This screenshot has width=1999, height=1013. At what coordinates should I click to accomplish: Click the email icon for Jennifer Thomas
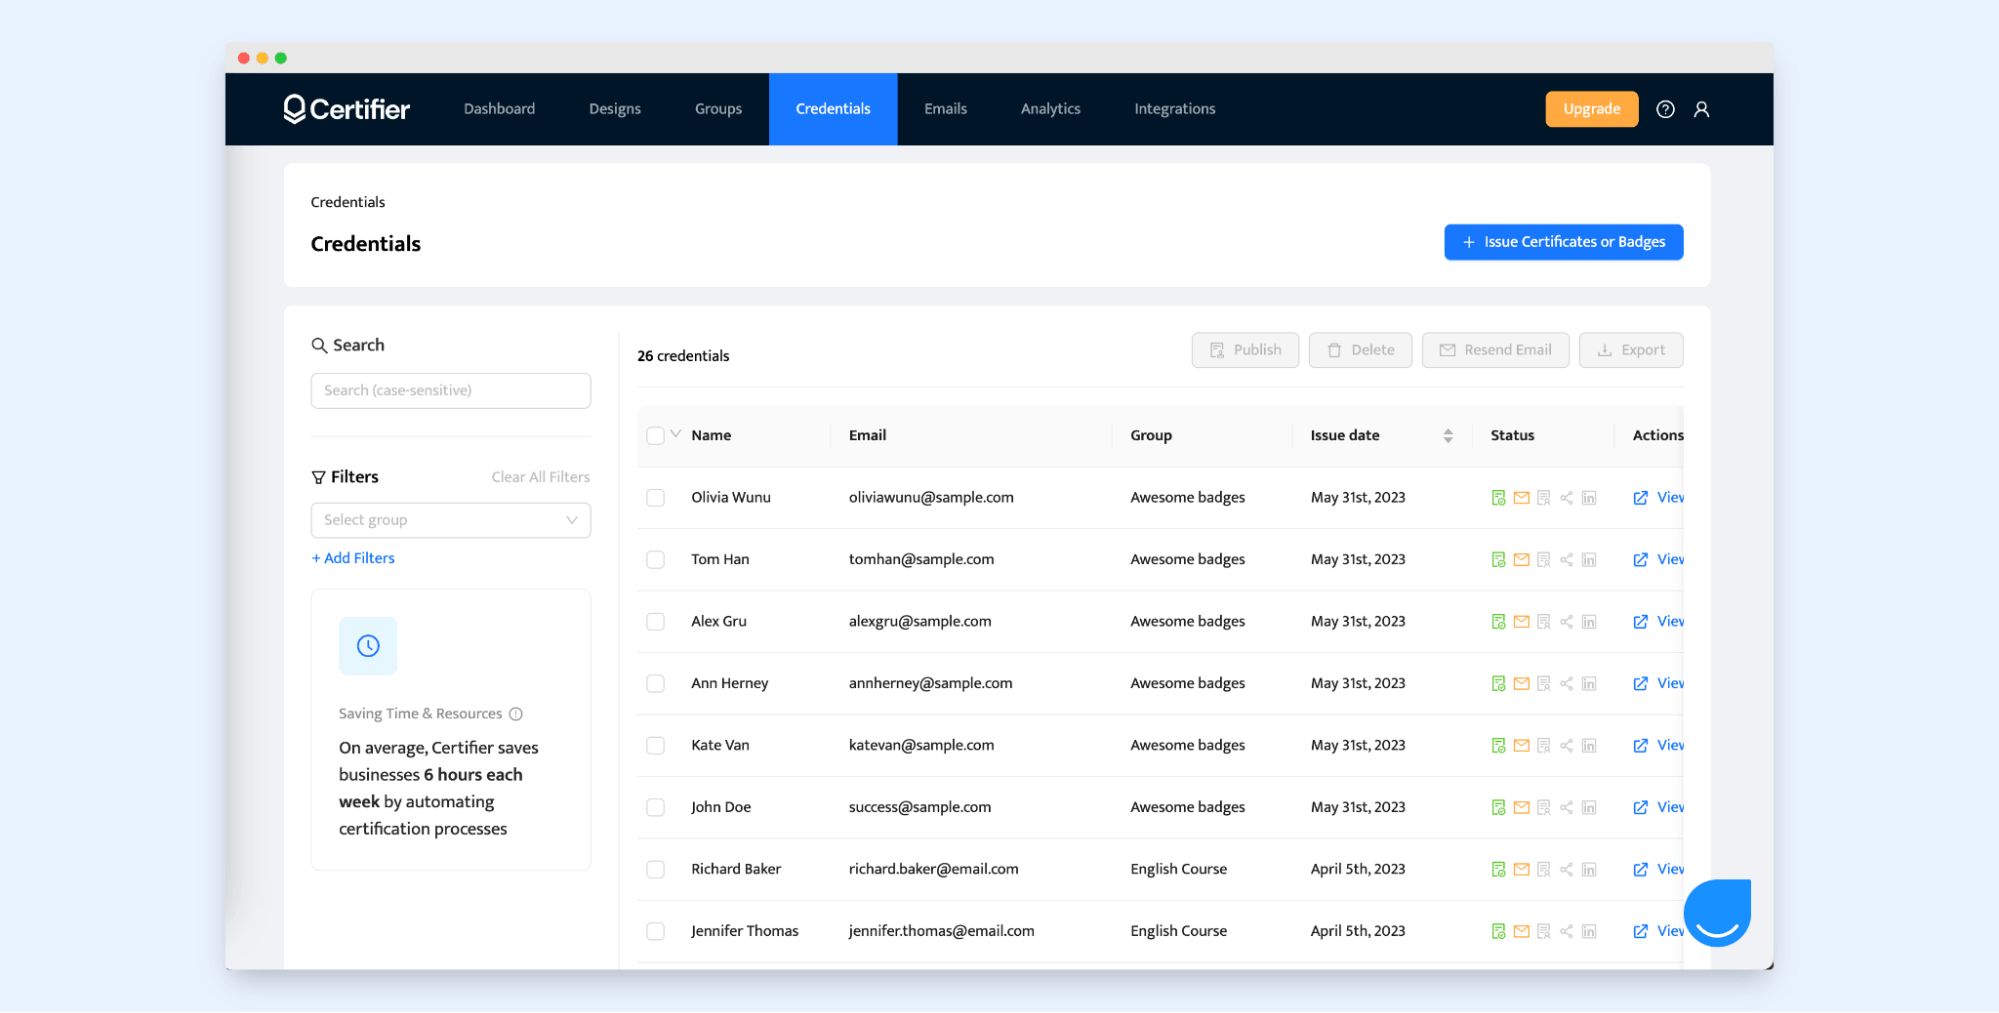(x=1521, y=932)
